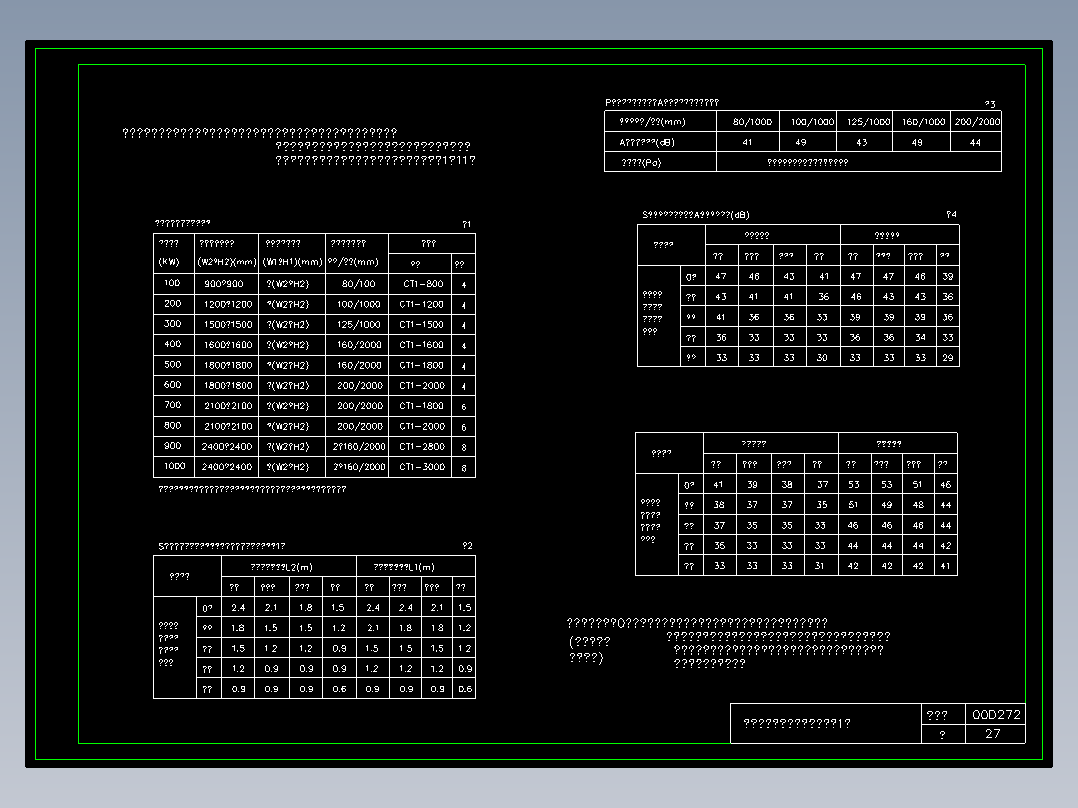The image size is (1078, 808).
Task: Click the 80/100 cell
Action: point(359,284)
